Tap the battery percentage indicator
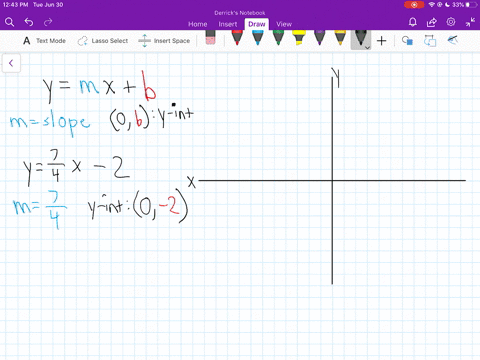Screen dimensions: 480x360 (458, 5)
